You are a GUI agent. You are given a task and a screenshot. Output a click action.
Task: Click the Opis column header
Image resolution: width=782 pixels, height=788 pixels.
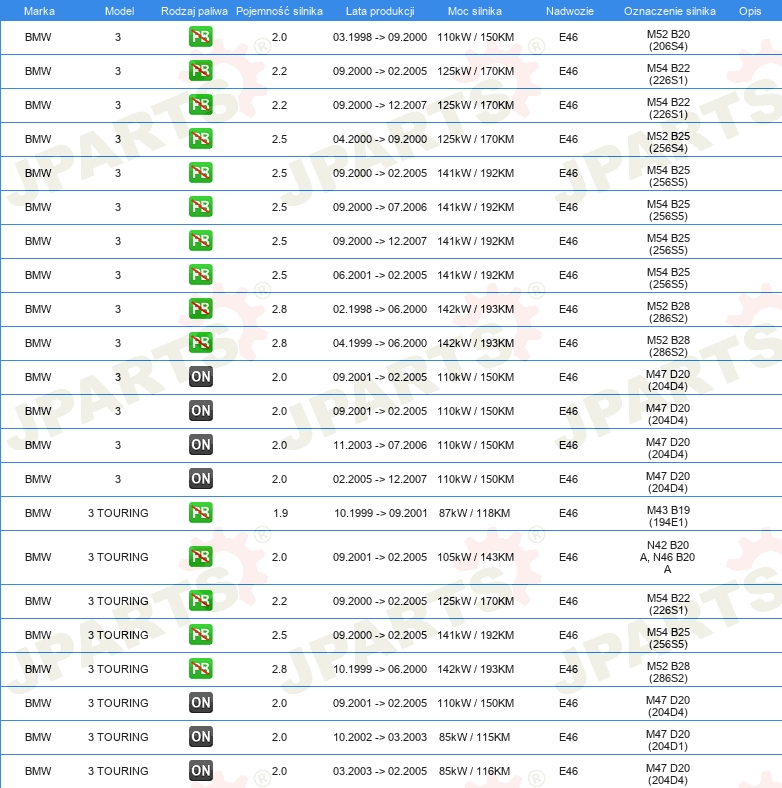[x=750, y=11]
